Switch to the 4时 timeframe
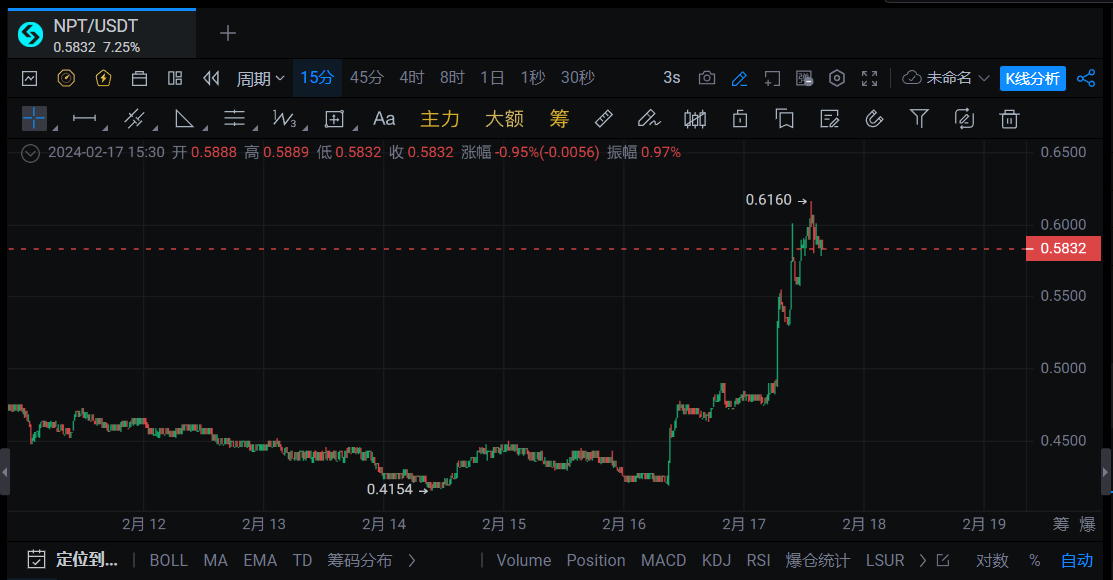 point(411,78)
